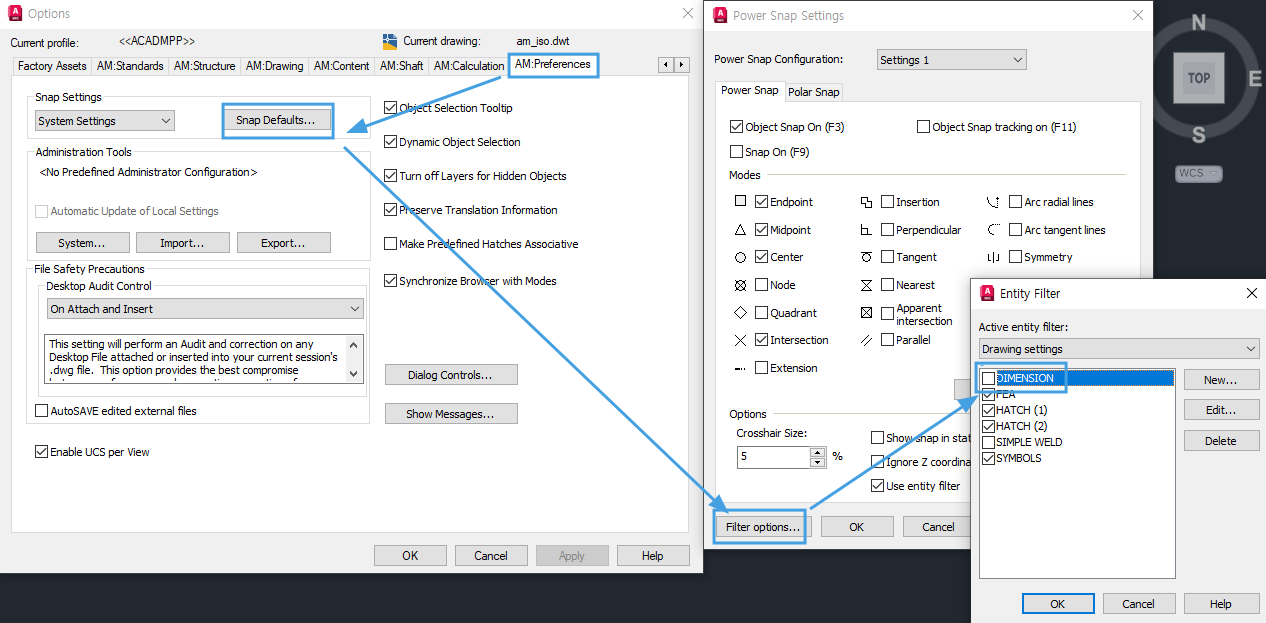Click the Midpoint triangle snap icon
This screenshot has width=1266, height=623.
pyautogui.click(x=740, y=230)
